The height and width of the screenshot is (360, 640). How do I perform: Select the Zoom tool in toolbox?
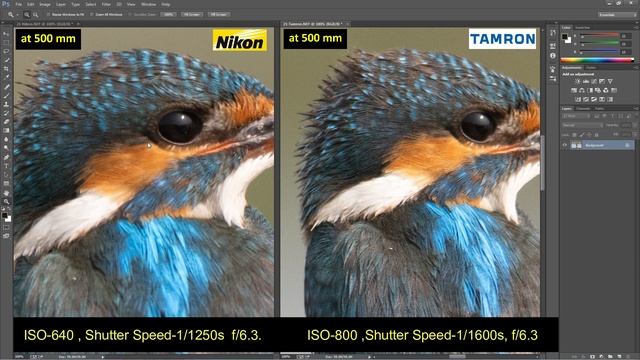pyautogui.click(x=6, y=201)
